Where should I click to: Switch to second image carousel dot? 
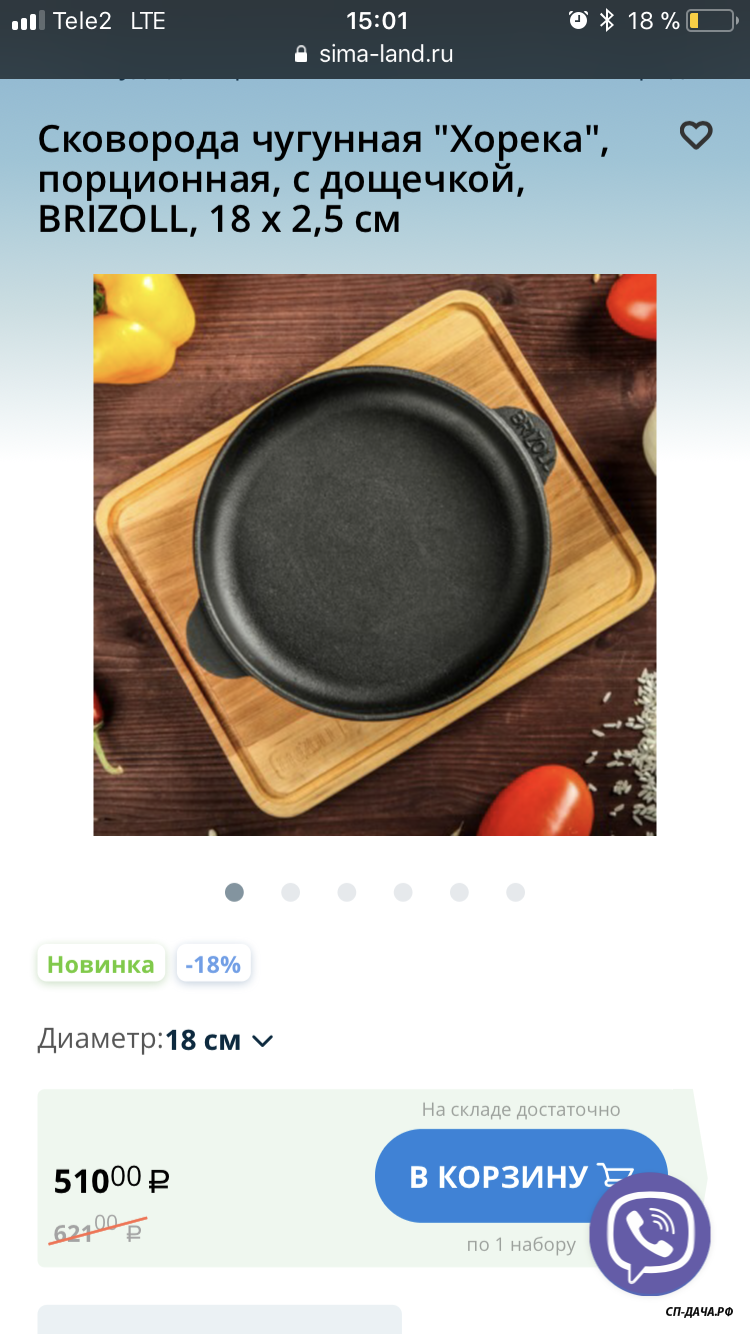coord(290,892)
